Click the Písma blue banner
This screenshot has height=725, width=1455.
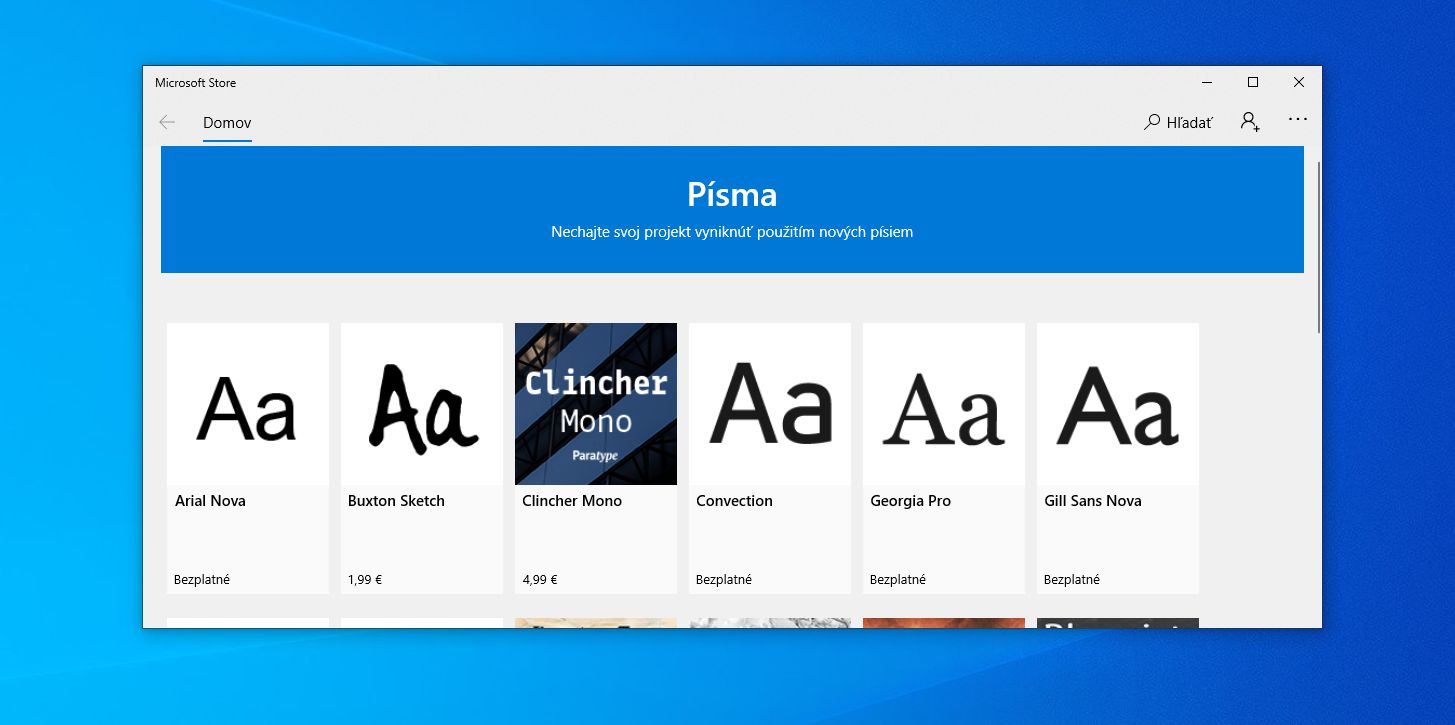pos(732,209)
